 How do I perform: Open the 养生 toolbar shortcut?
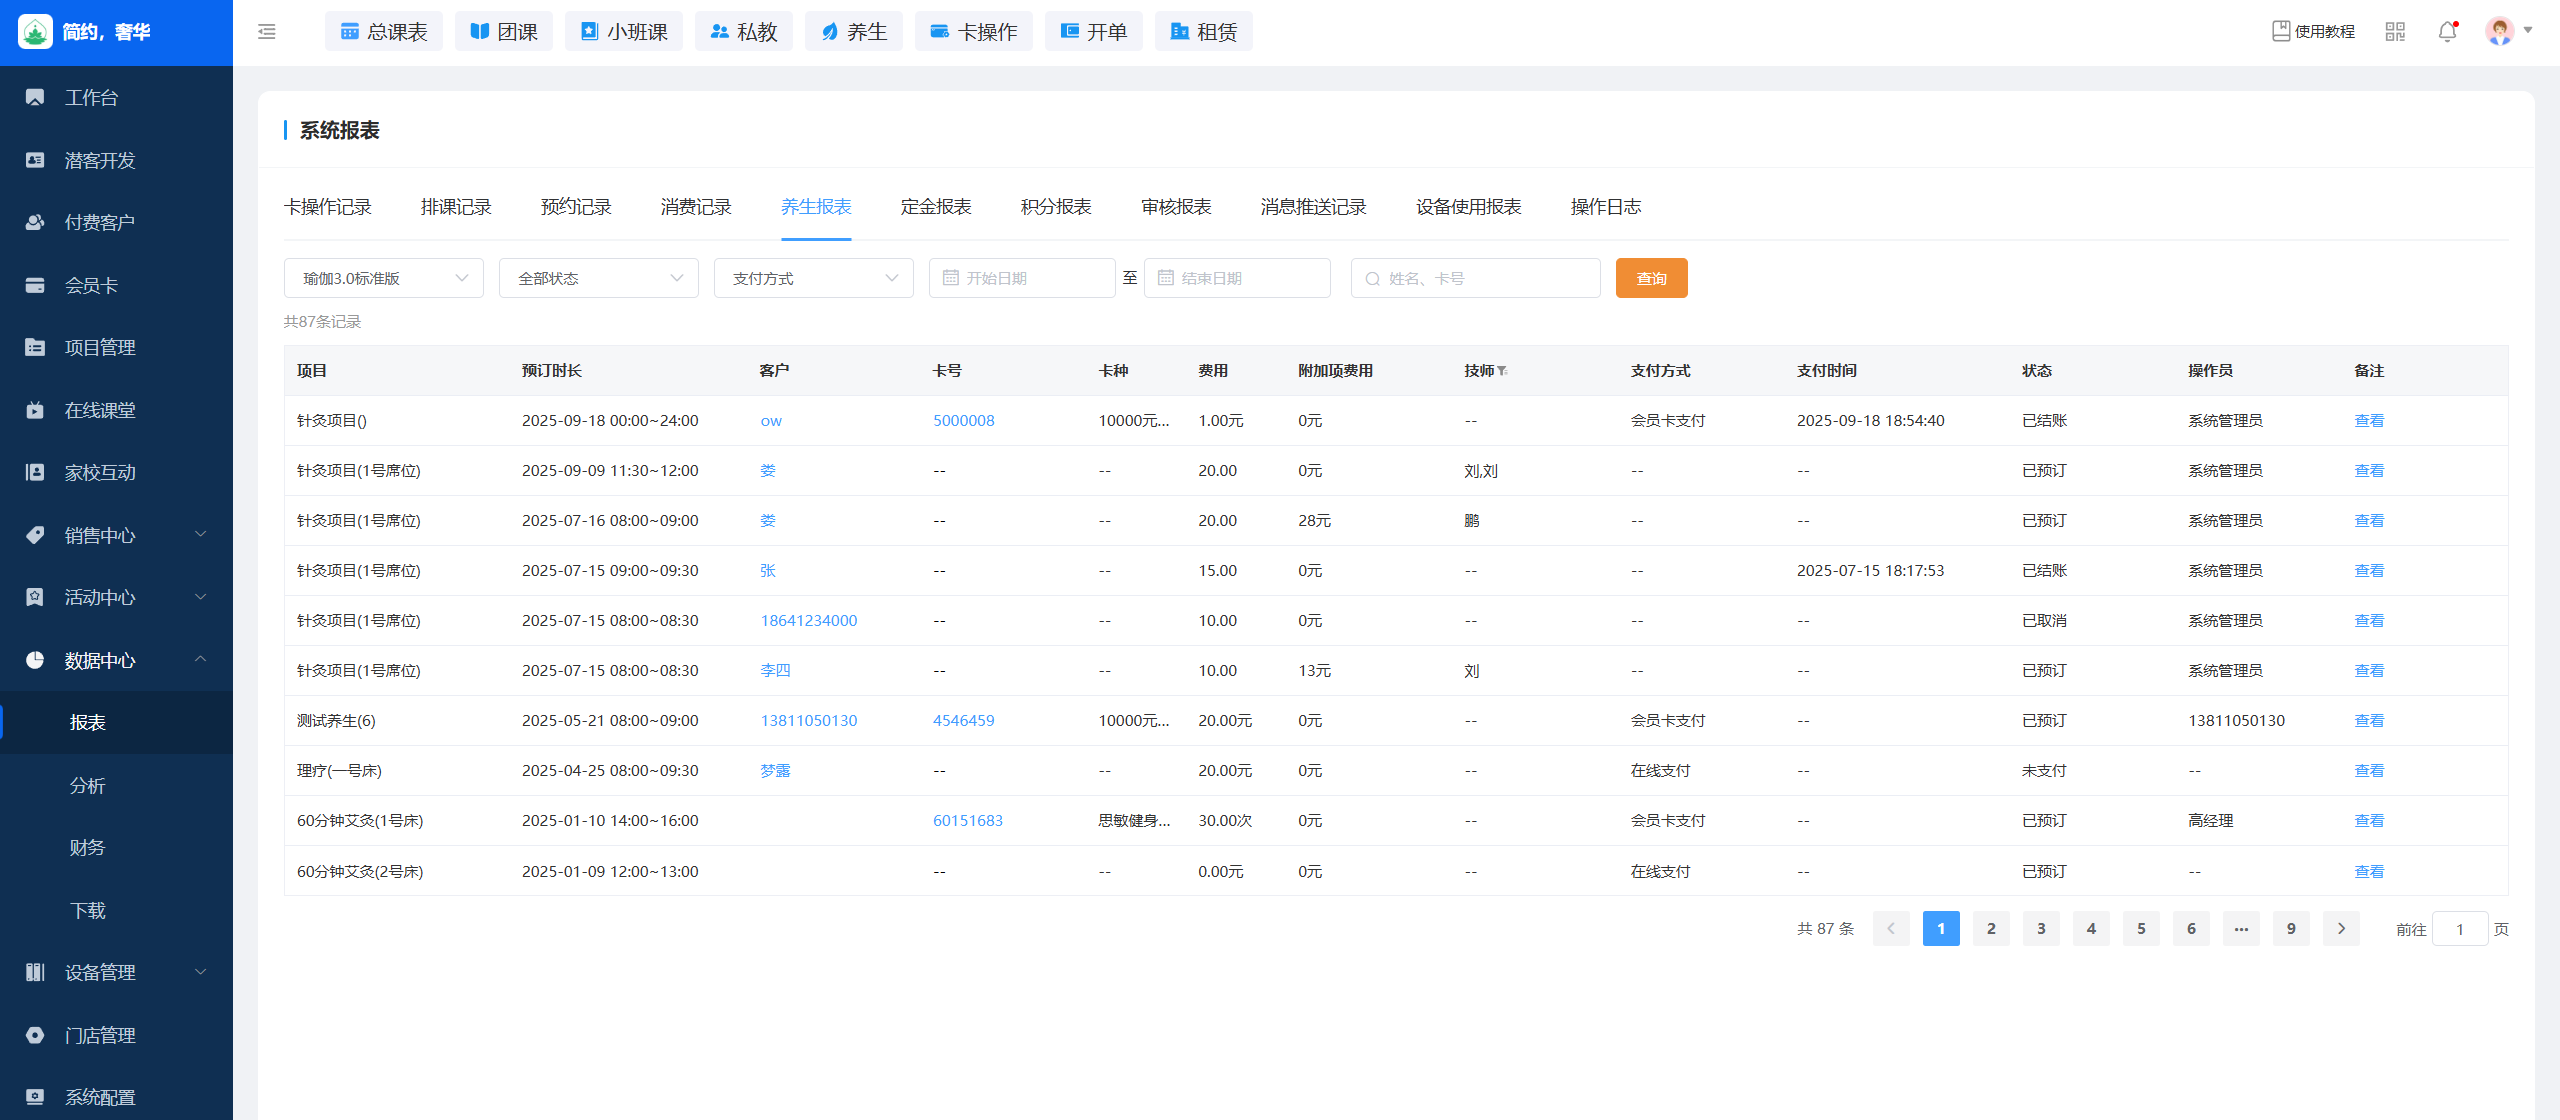(854, 32)
